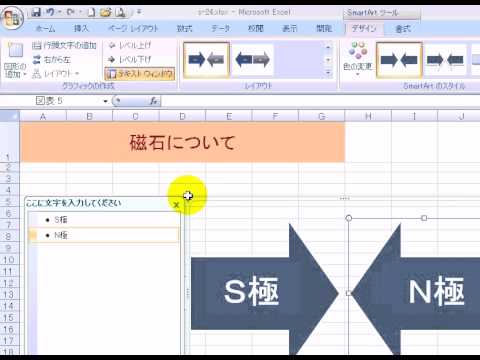Select the first SmartArt style thumbnail

pos(399,60)
